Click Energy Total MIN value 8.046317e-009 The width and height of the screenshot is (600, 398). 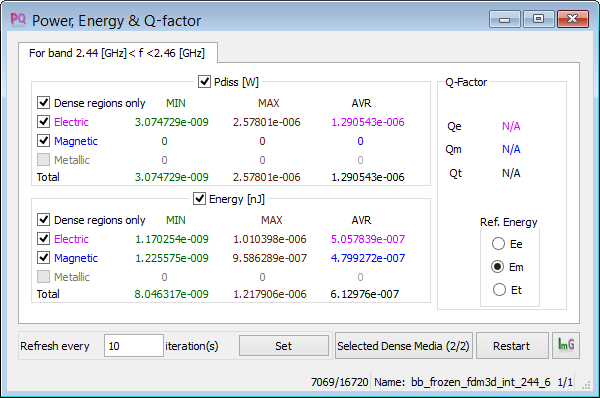coord(171,294)
